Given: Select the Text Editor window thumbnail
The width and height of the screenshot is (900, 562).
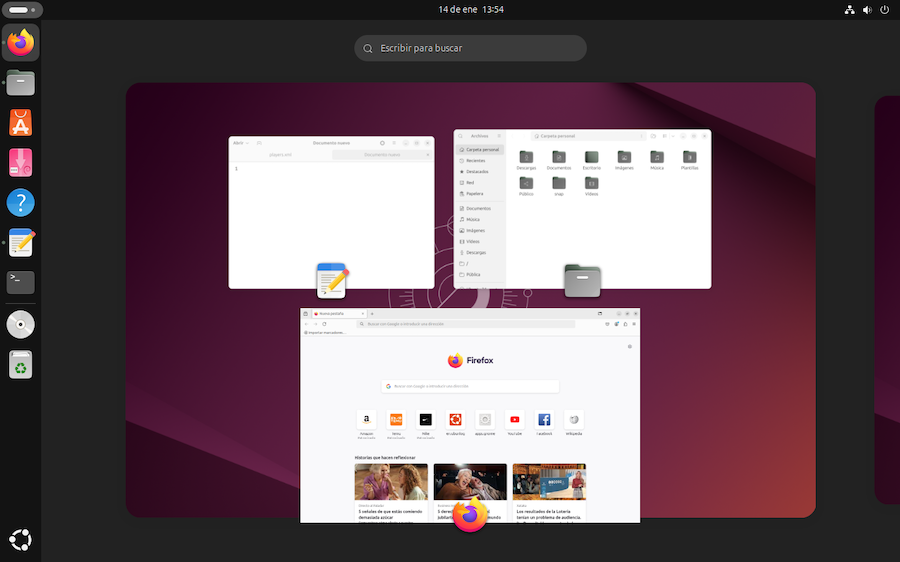Looking at the screenshot, I should [331, 212].
